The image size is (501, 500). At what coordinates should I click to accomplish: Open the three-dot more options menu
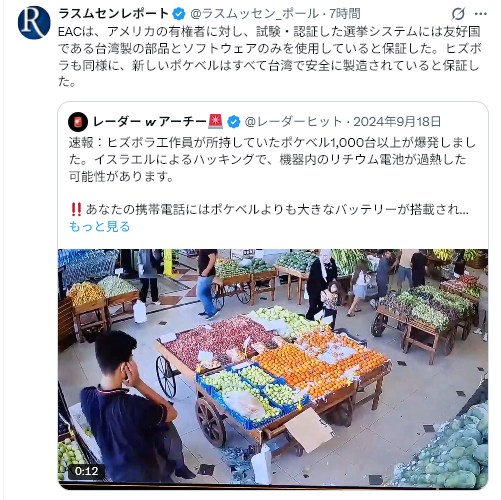pos(480,14)
